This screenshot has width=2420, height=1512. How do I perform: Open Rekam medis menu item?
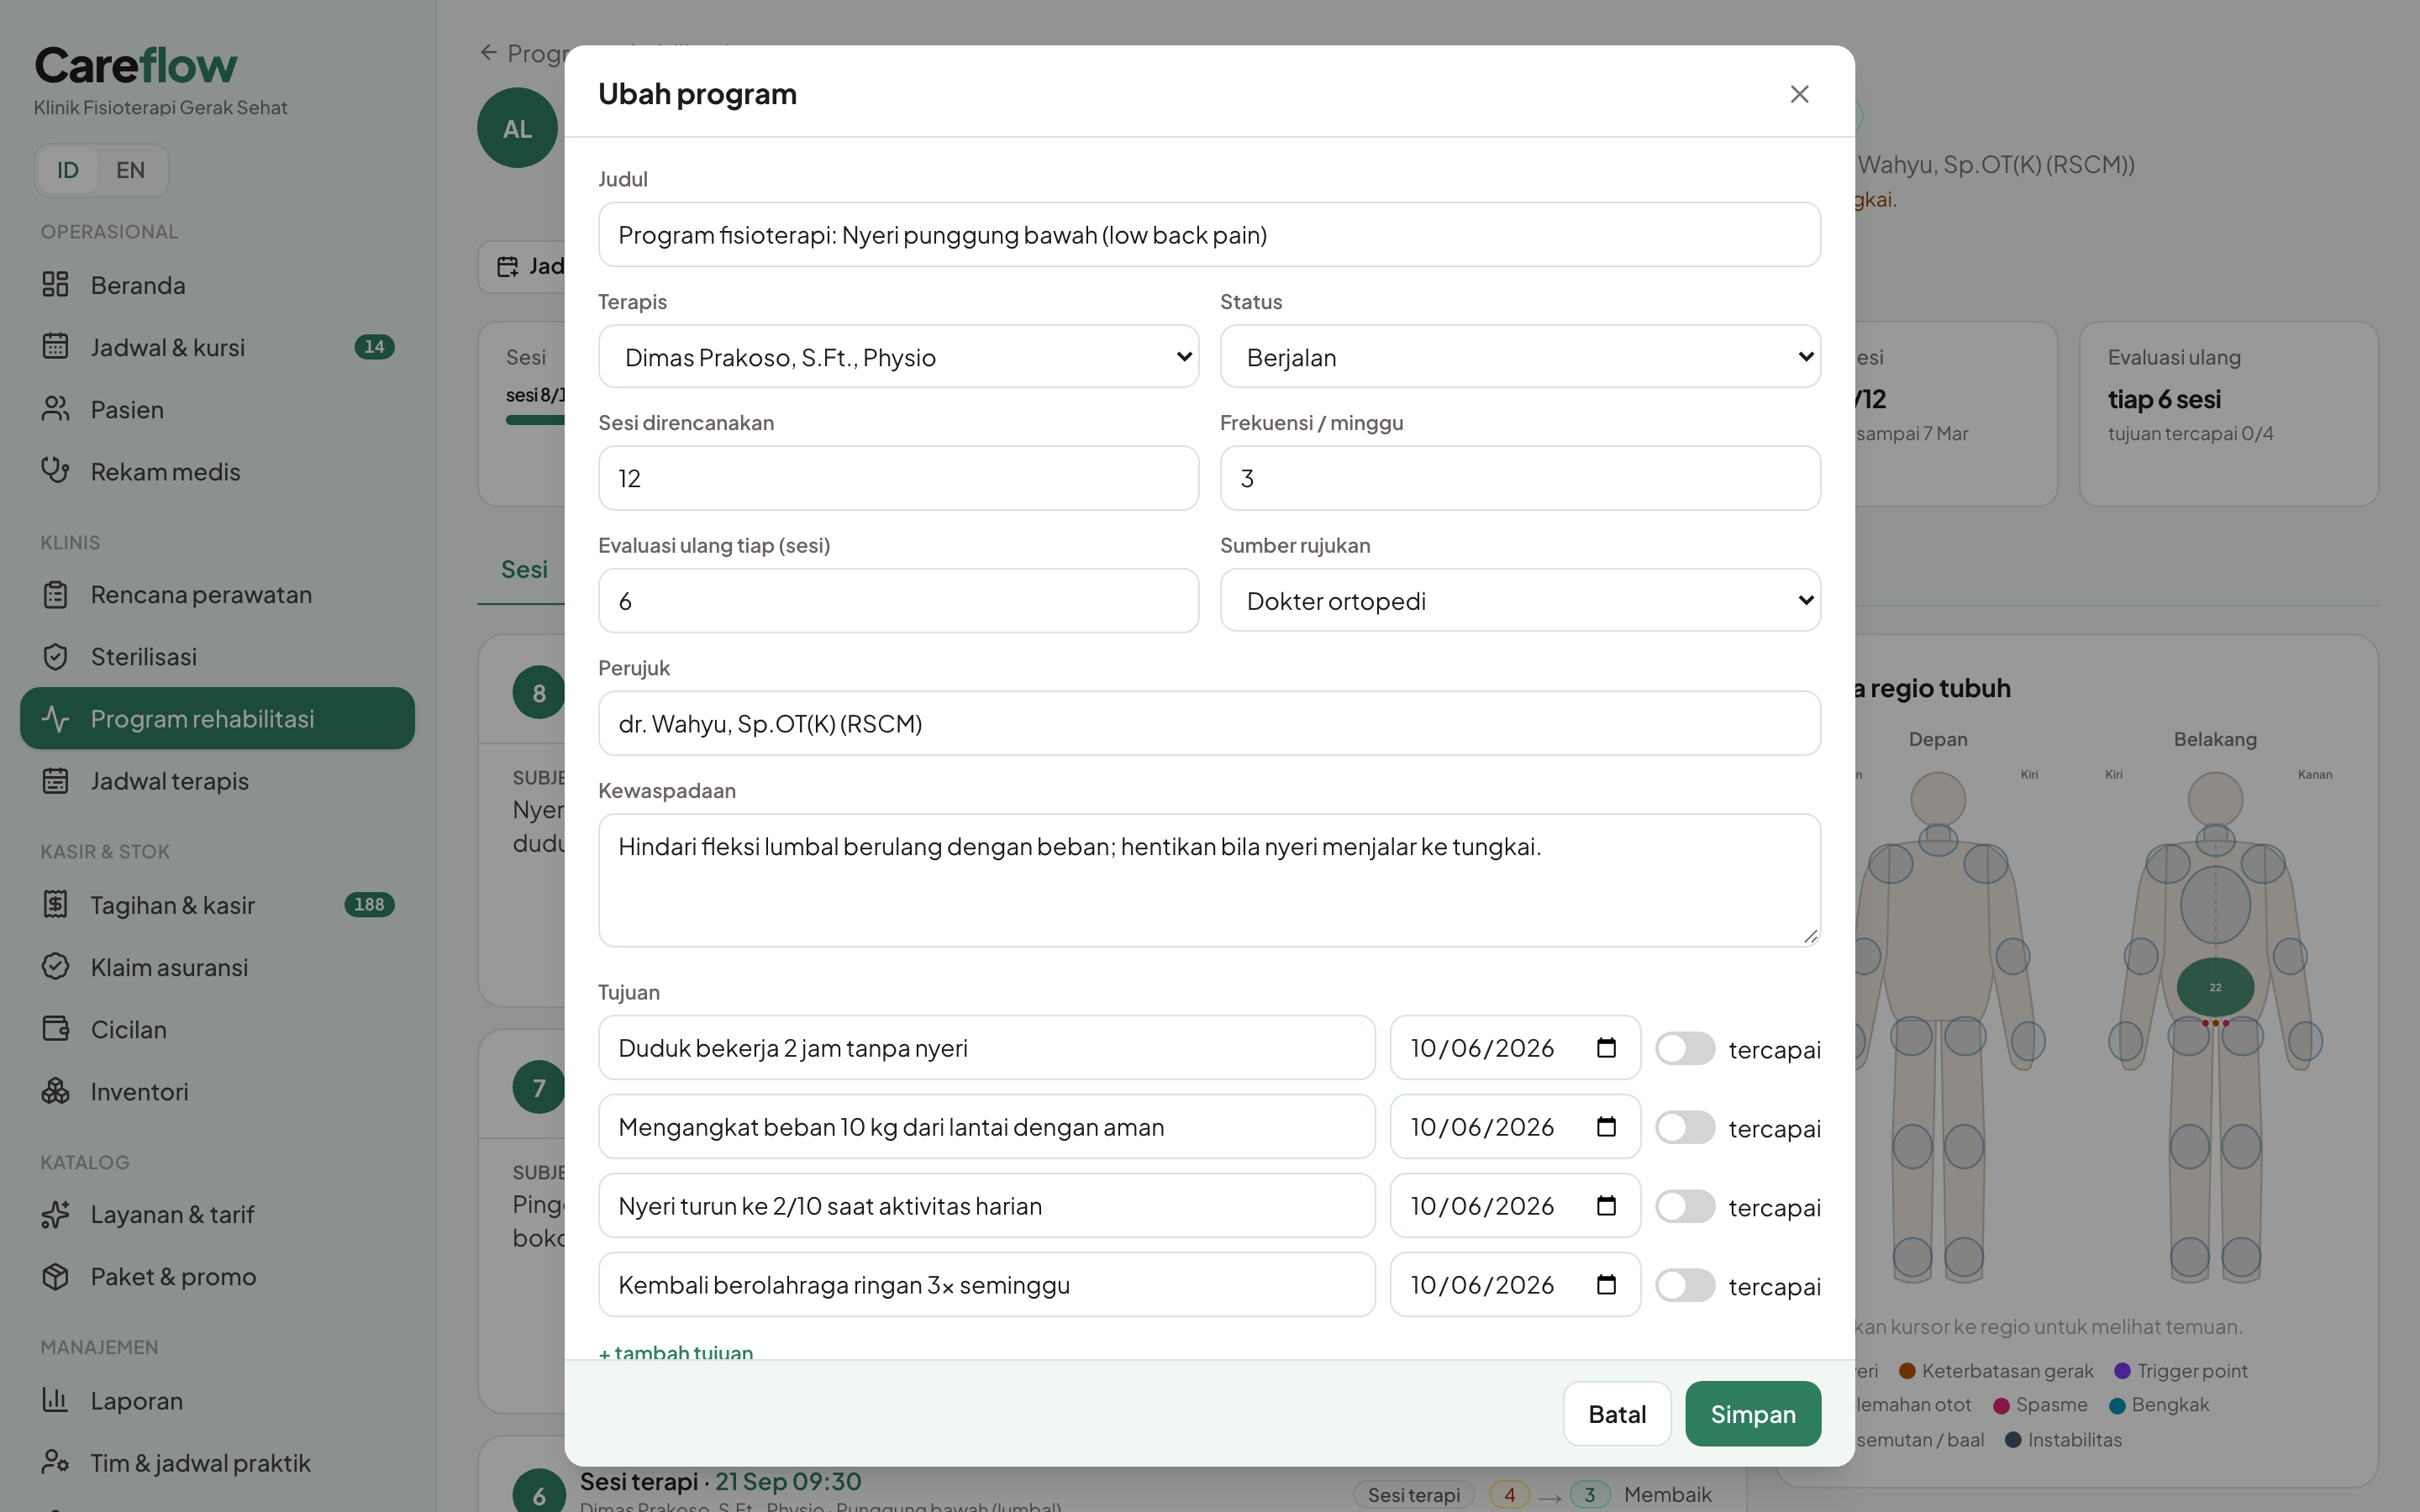coord(217,471)
